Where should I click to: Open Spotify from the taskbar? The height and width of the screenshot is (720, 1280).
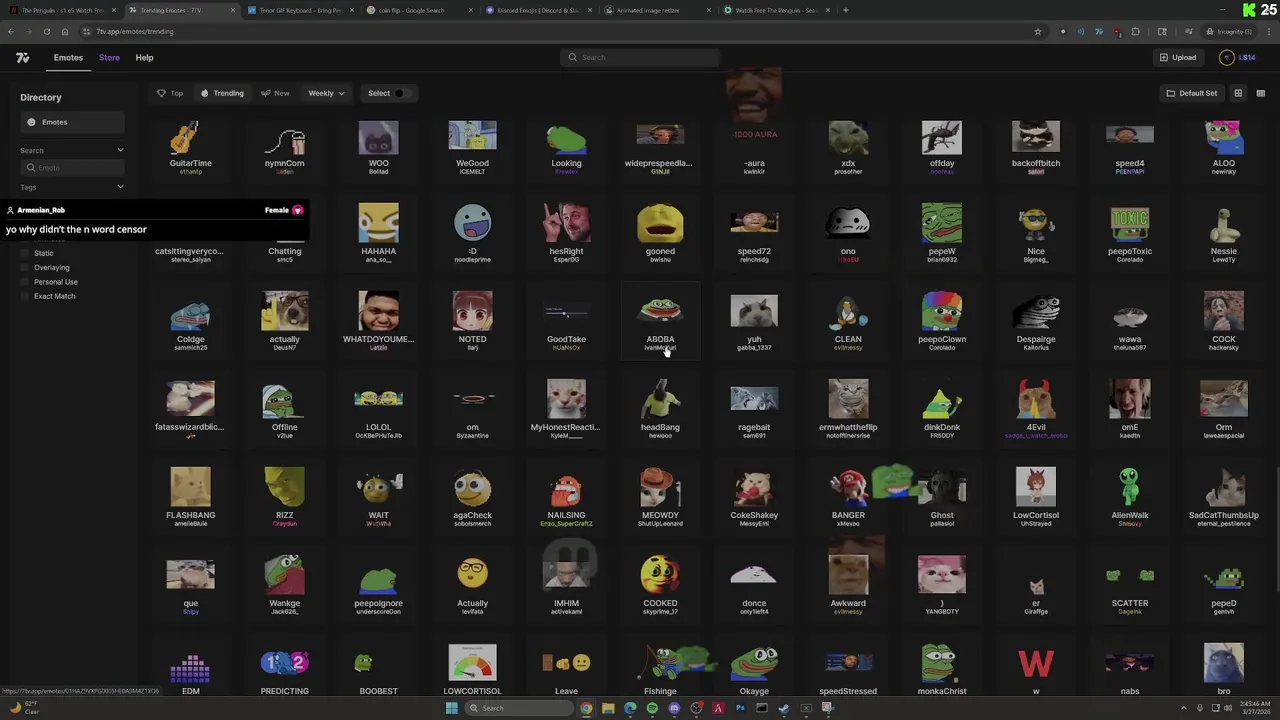coord(652,708)
